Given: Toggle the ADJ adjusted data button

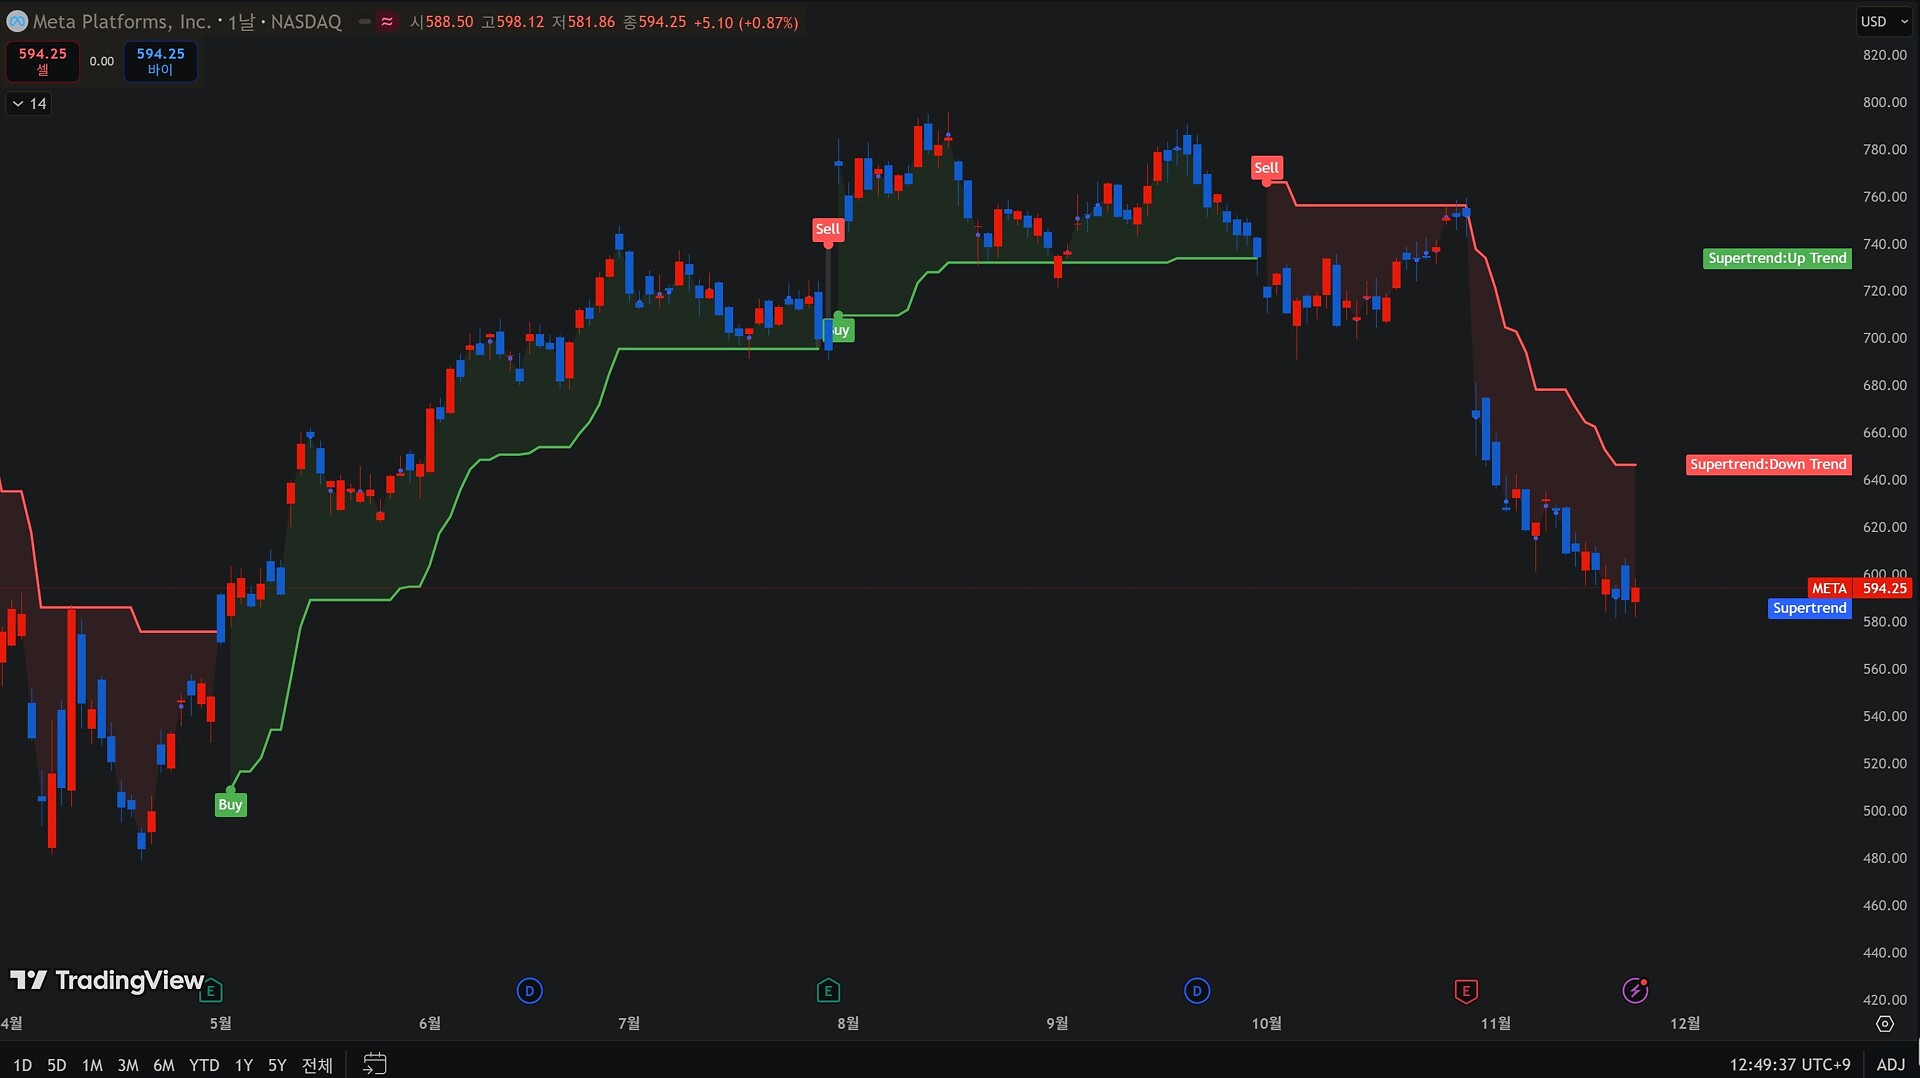Looking at the screenshot, I should (x=1890, y=1065).
